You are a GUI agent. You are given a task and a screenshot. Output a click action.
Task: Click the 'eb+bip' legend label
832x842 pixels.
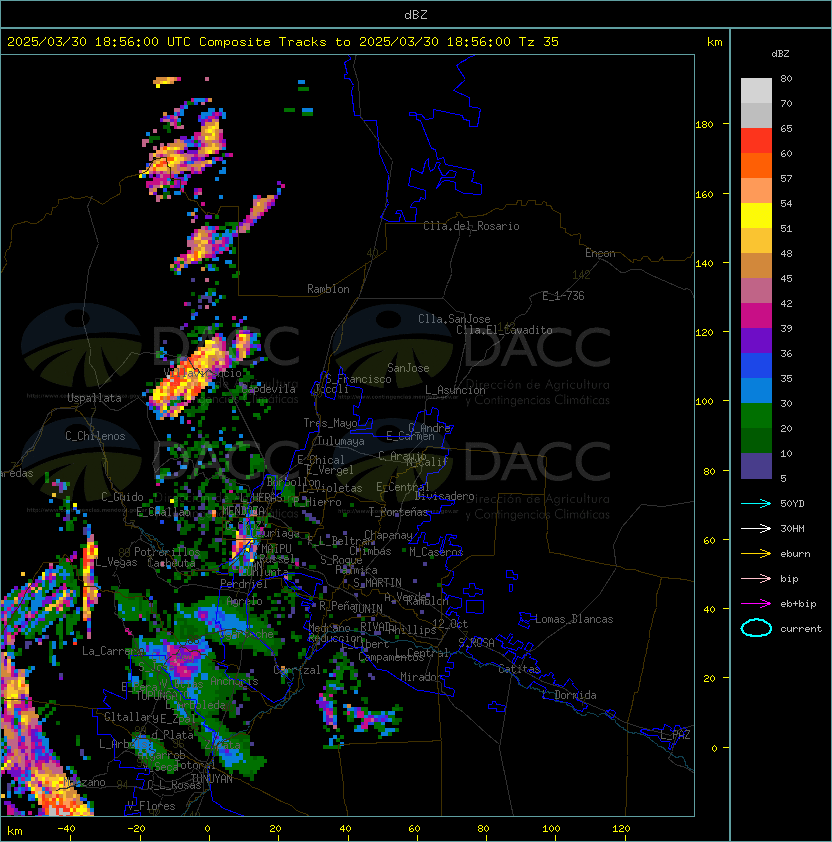click(x=798, y=604)
